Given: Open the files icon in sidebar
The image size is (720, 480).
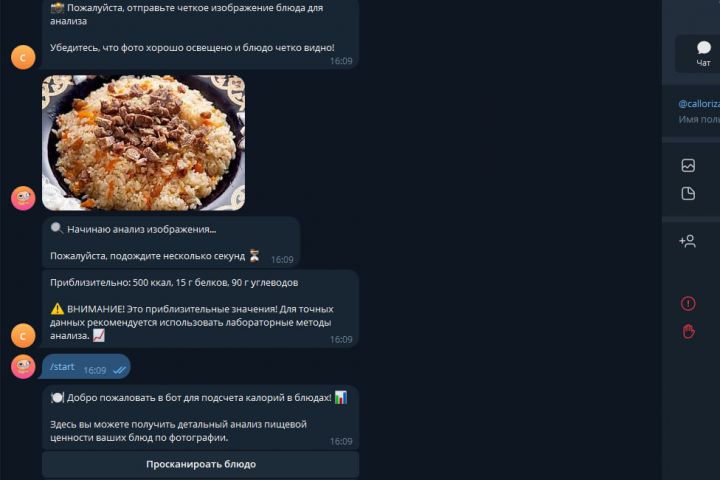Looking at the screenshot, I should [x=688, y=193].
